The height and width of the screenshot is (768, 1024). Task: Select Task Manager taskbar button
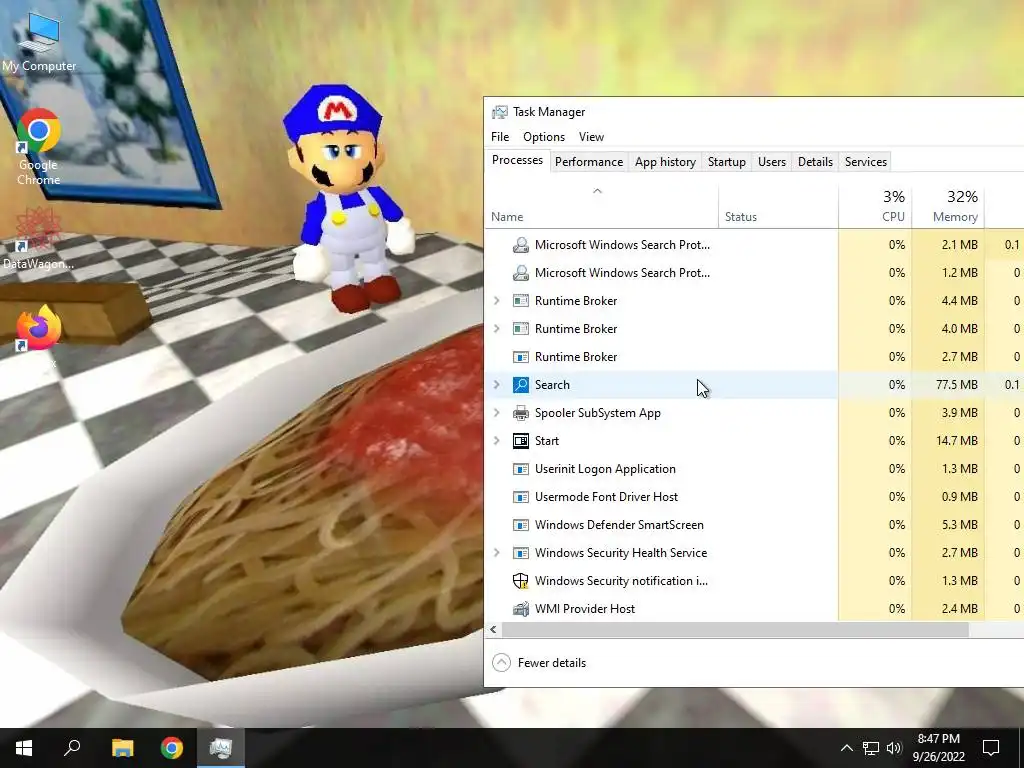221,748
